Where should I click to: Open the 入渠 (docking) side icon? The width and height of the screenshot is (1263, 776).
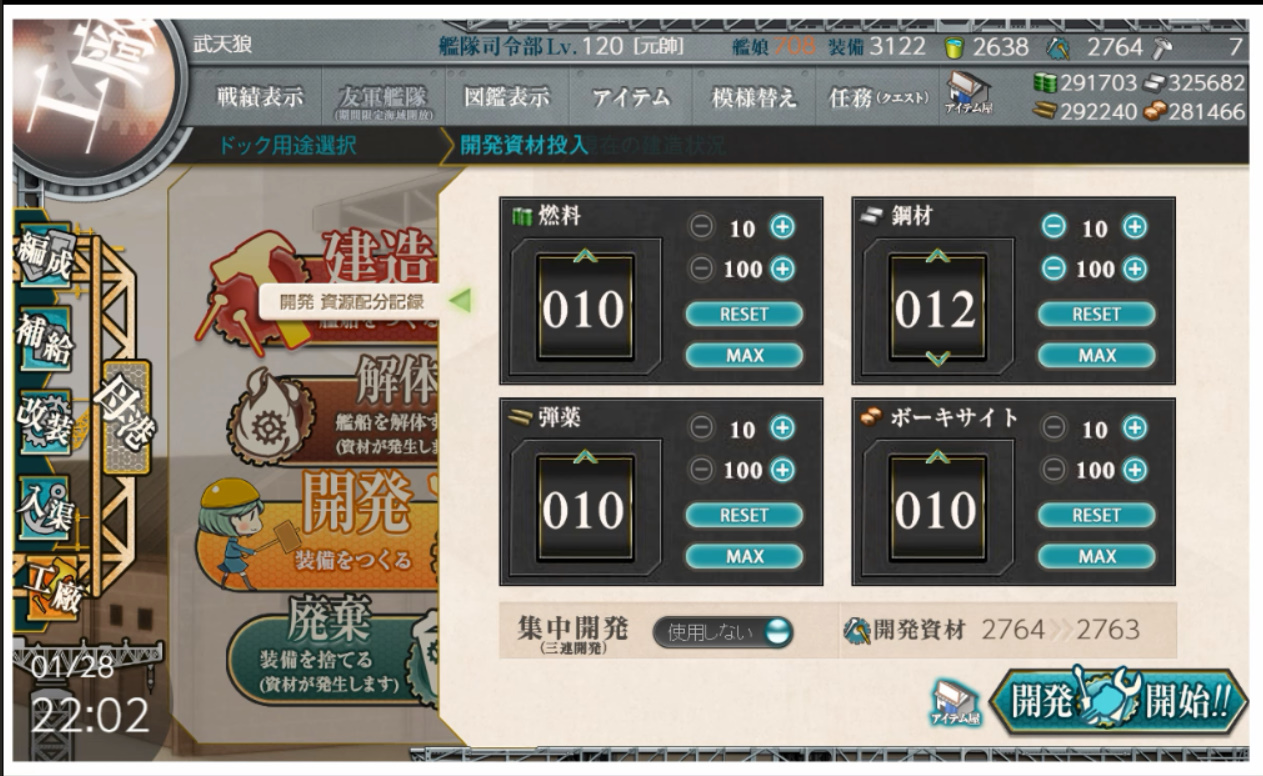pyautogui.click(x=44, y=505)
